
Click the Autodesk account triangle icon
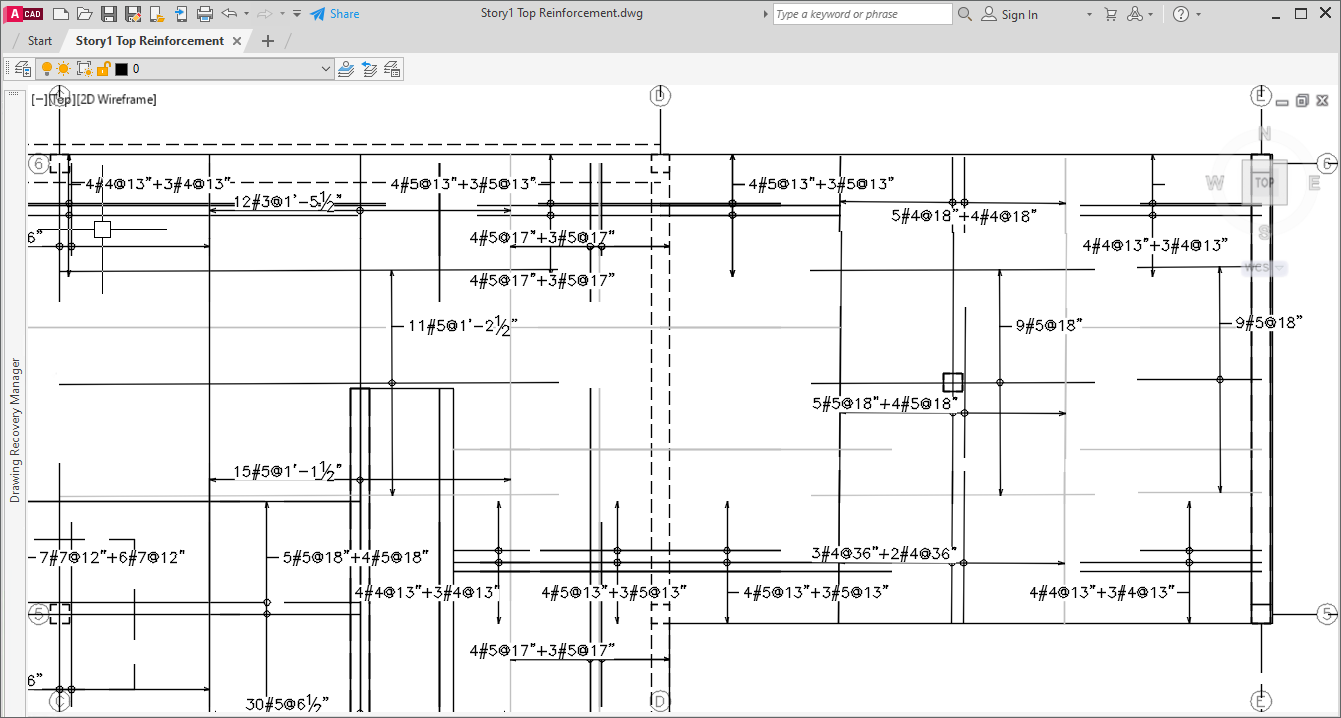tap(1135, 14)
